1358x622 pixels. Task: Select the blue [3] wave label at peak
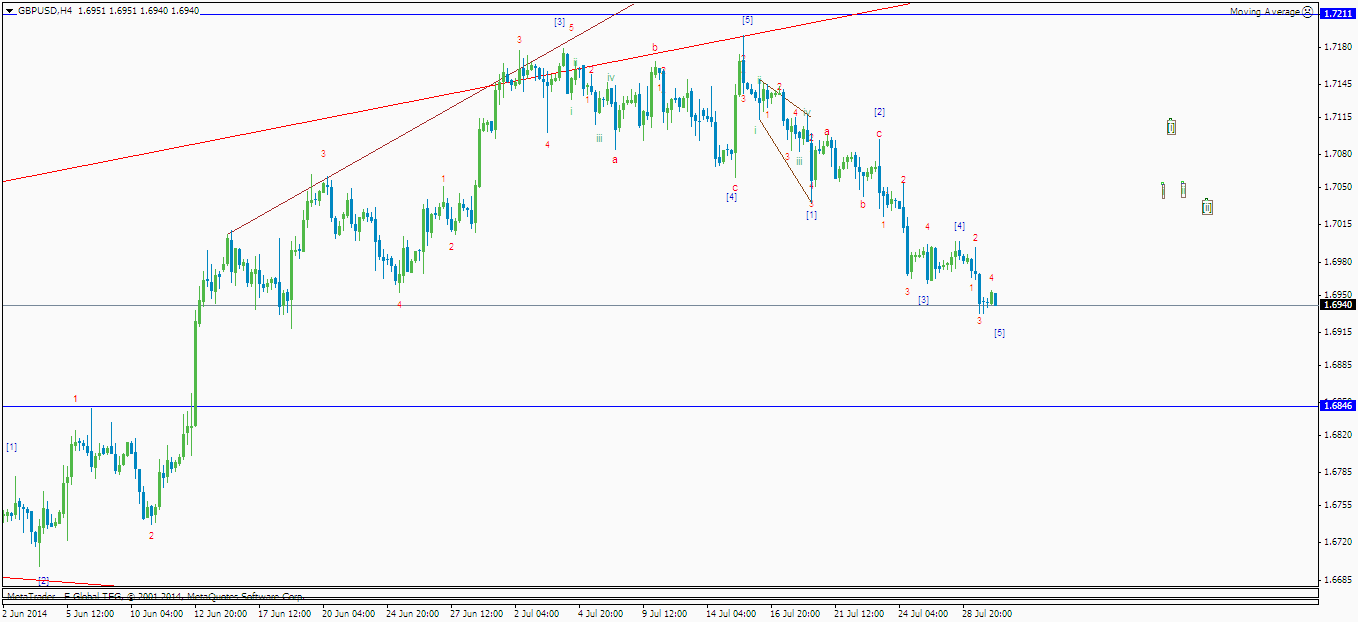pos(559,22)
